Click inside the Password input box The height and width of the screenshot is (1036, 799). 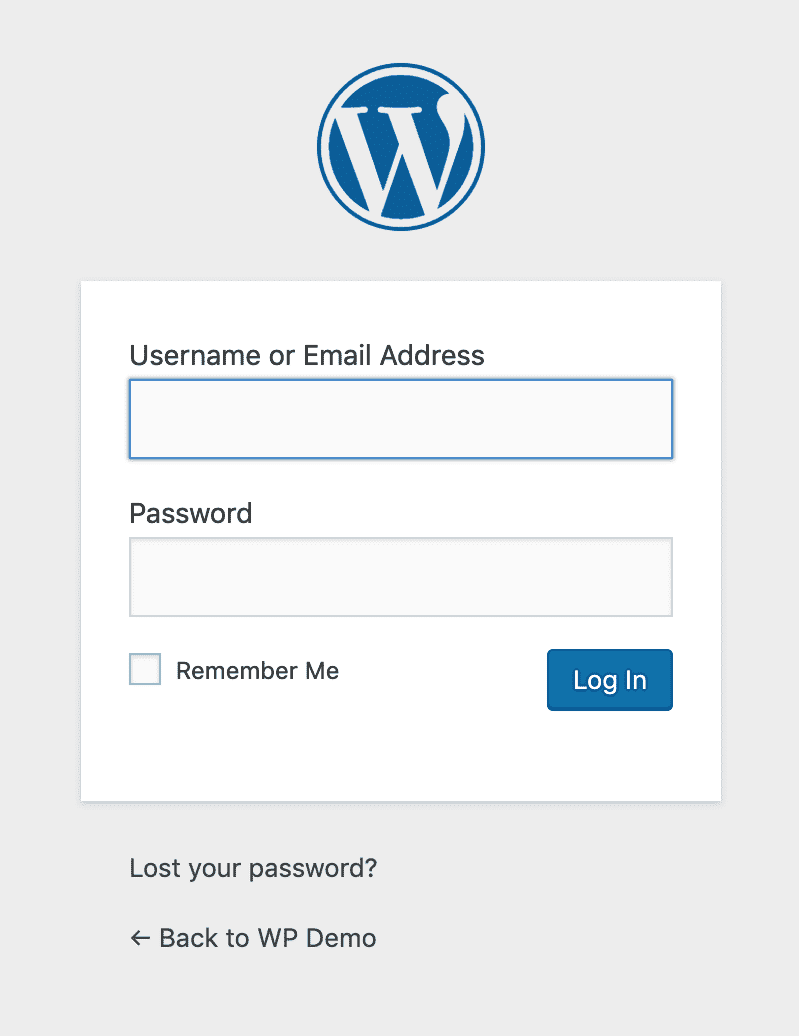coord(399,577)
